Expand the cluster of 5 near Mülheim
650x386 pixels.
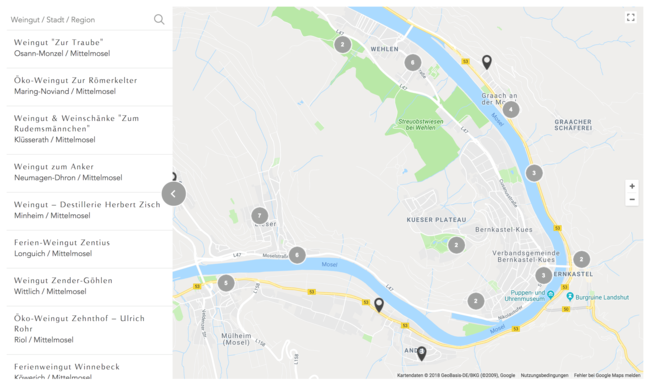226,283
